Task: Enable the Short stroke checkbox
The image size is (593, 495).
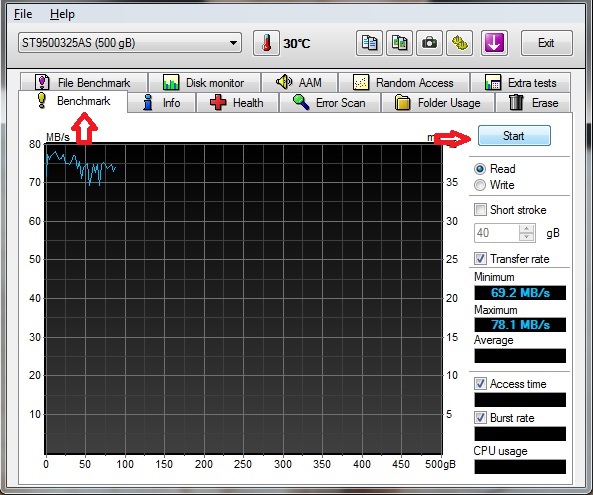Action: [x=480, y=209]
